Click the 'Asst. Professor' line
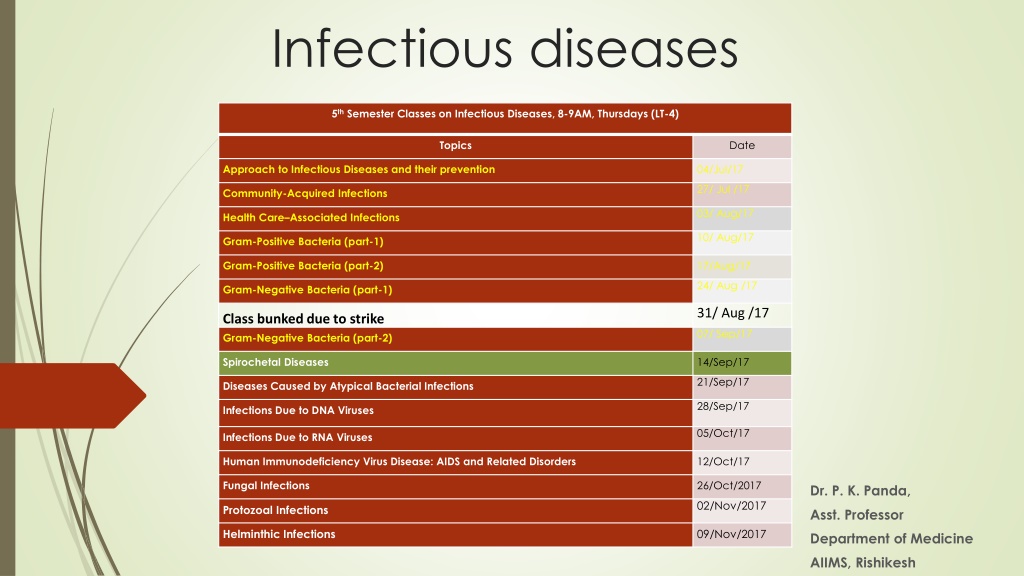1024x576 pixels. [857, 515]
